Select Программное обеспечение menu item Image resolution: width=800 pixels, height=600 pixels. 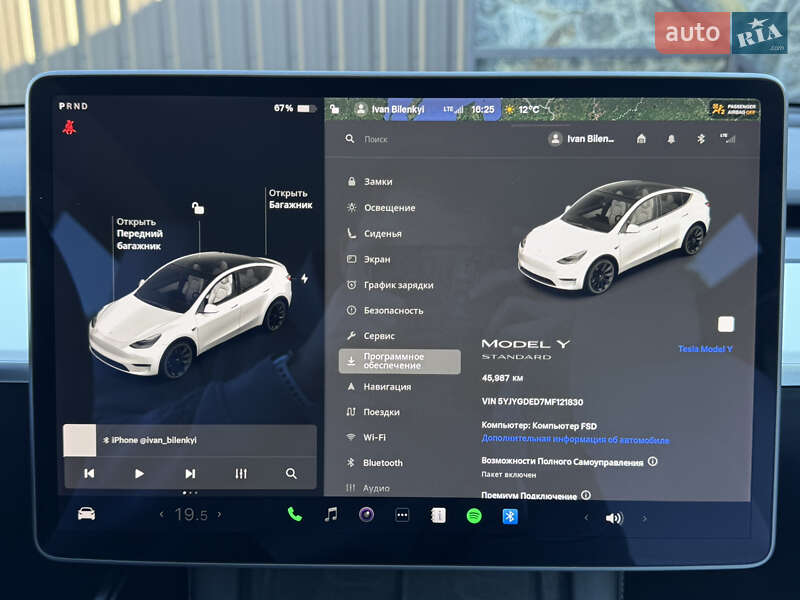(399, 361)
